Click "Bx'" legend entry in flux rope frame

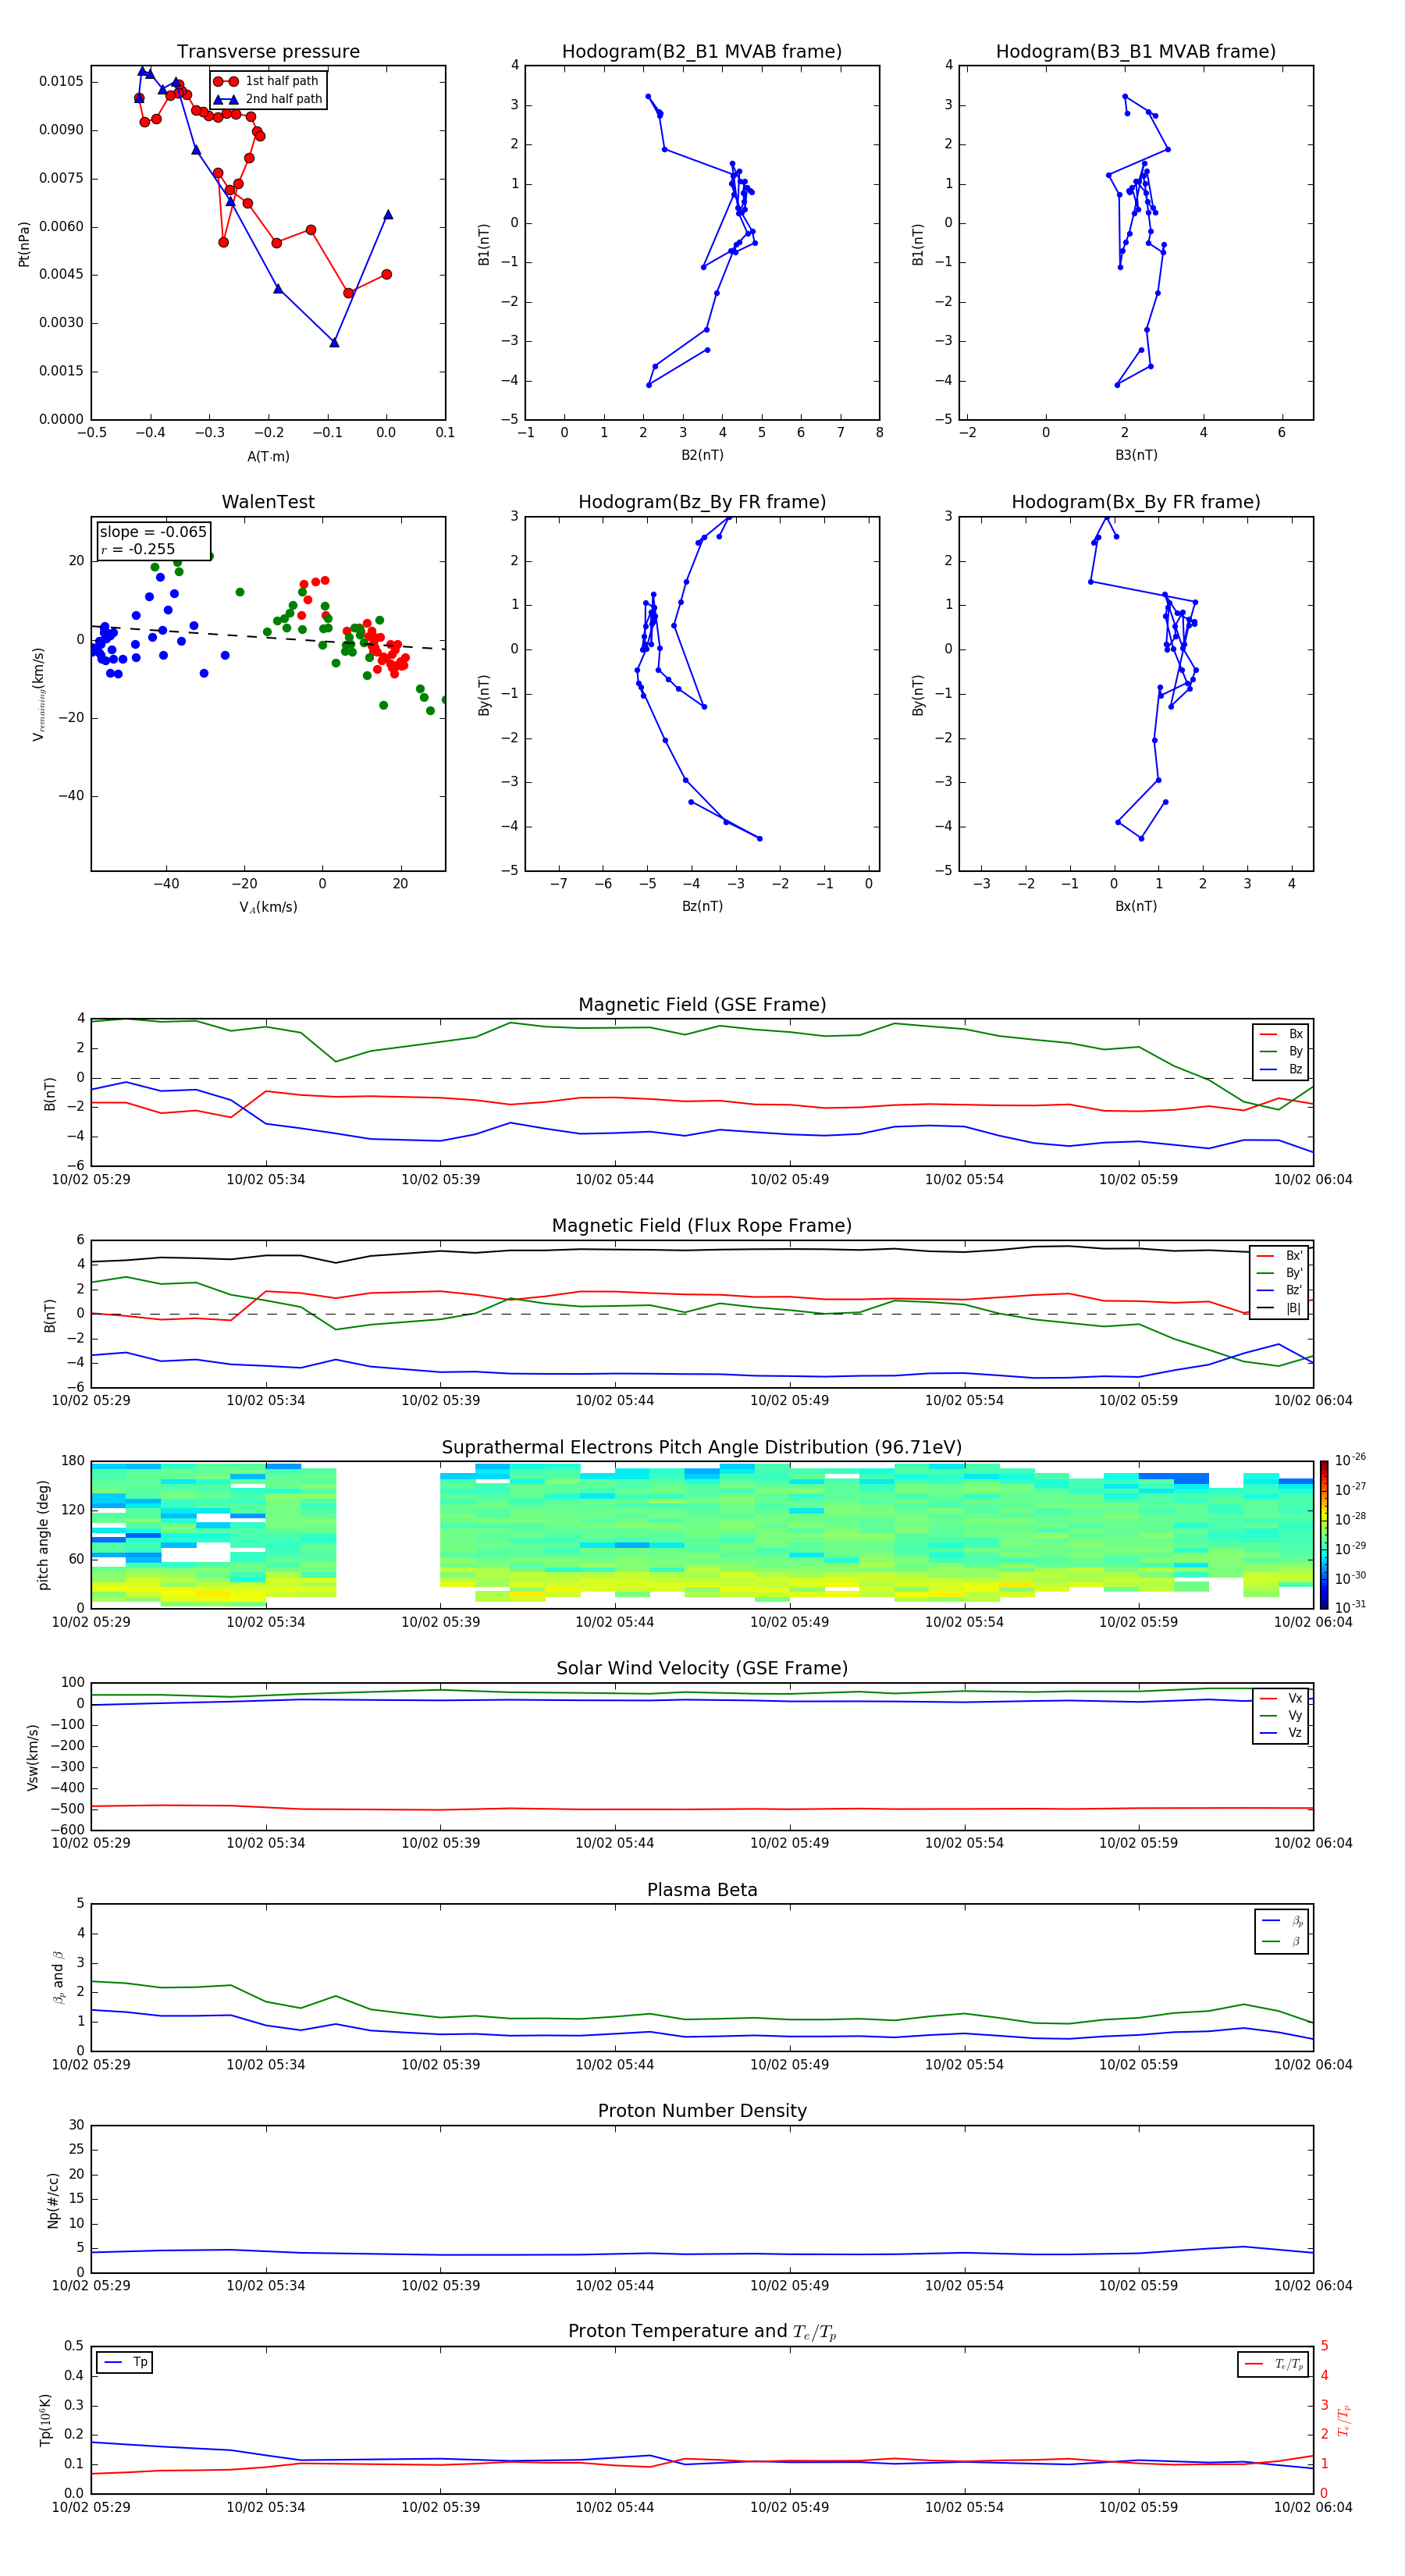(1280, 1256)
